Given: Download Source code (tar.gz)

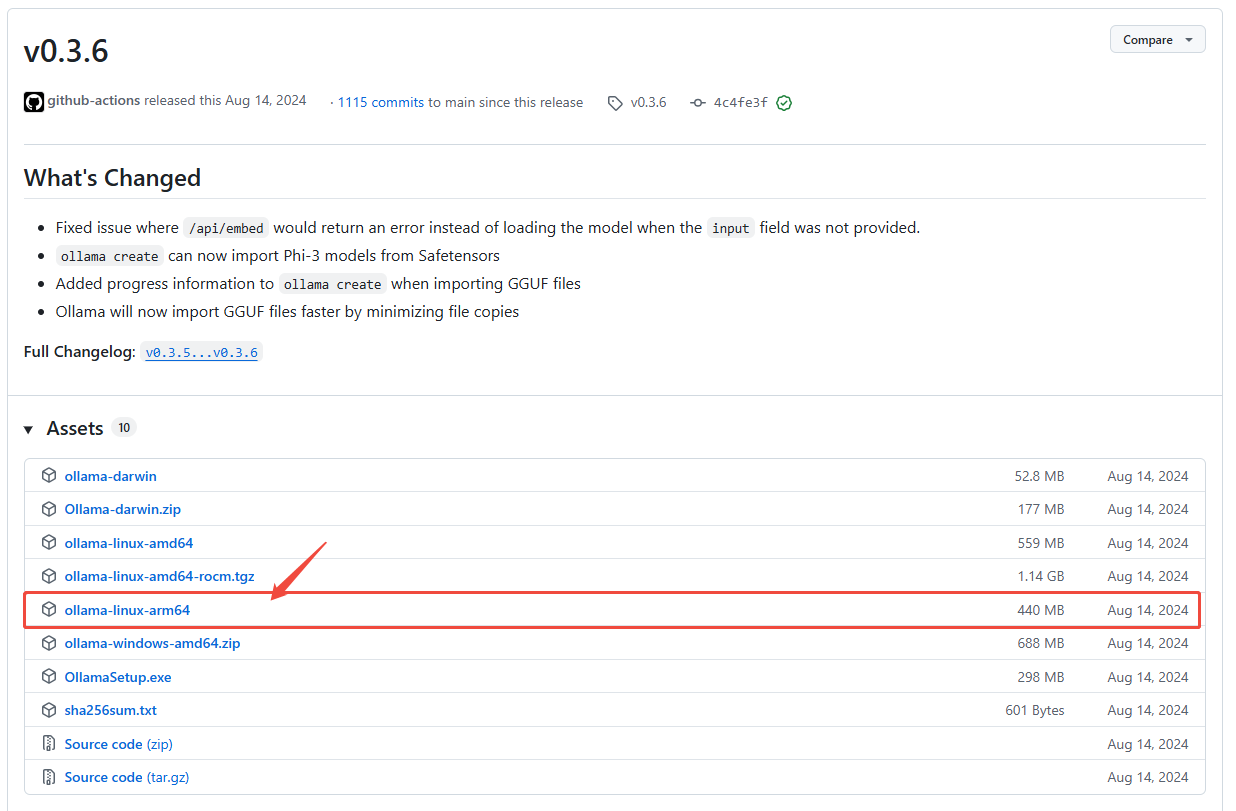Looking at the screenshot, I should click(126, 777).
